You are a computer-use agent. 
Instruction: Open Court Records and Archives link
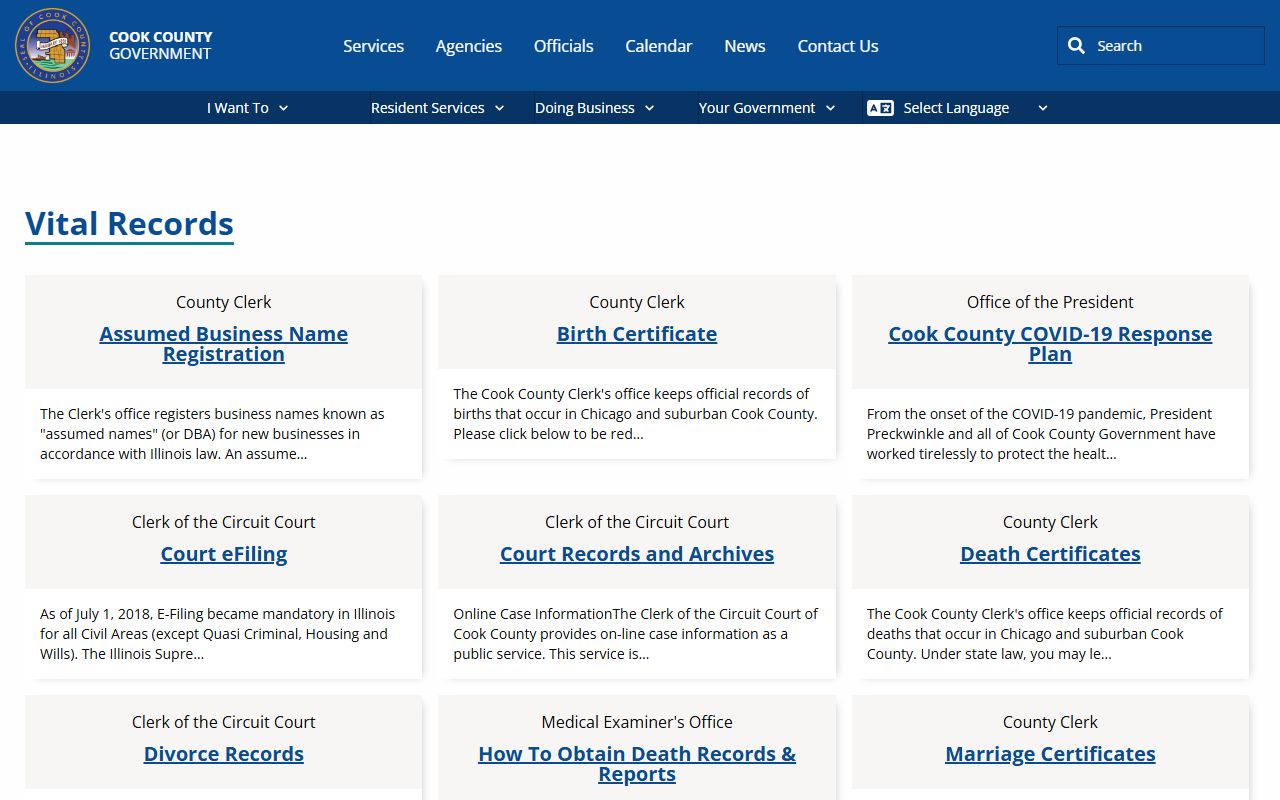pos(637,554)
